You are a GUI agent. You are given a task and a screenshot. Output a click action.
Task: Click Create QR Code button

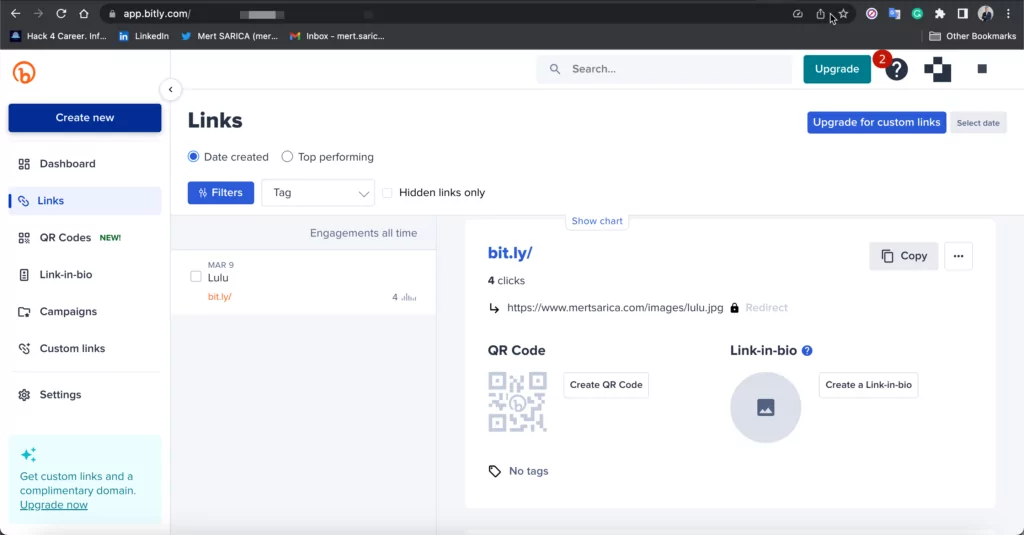pyautogui.click(x=606, y=385)
